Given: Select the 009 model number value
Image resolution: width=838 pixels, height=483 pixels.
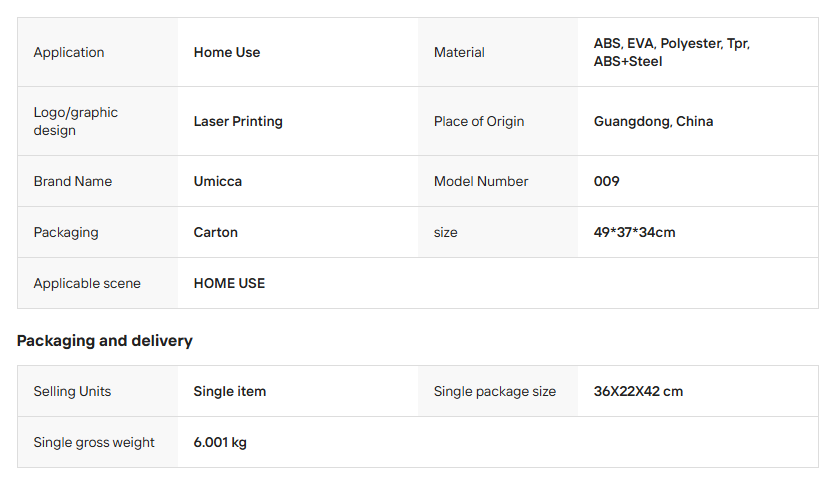Looking at the screenshot, I should (606, 181).
